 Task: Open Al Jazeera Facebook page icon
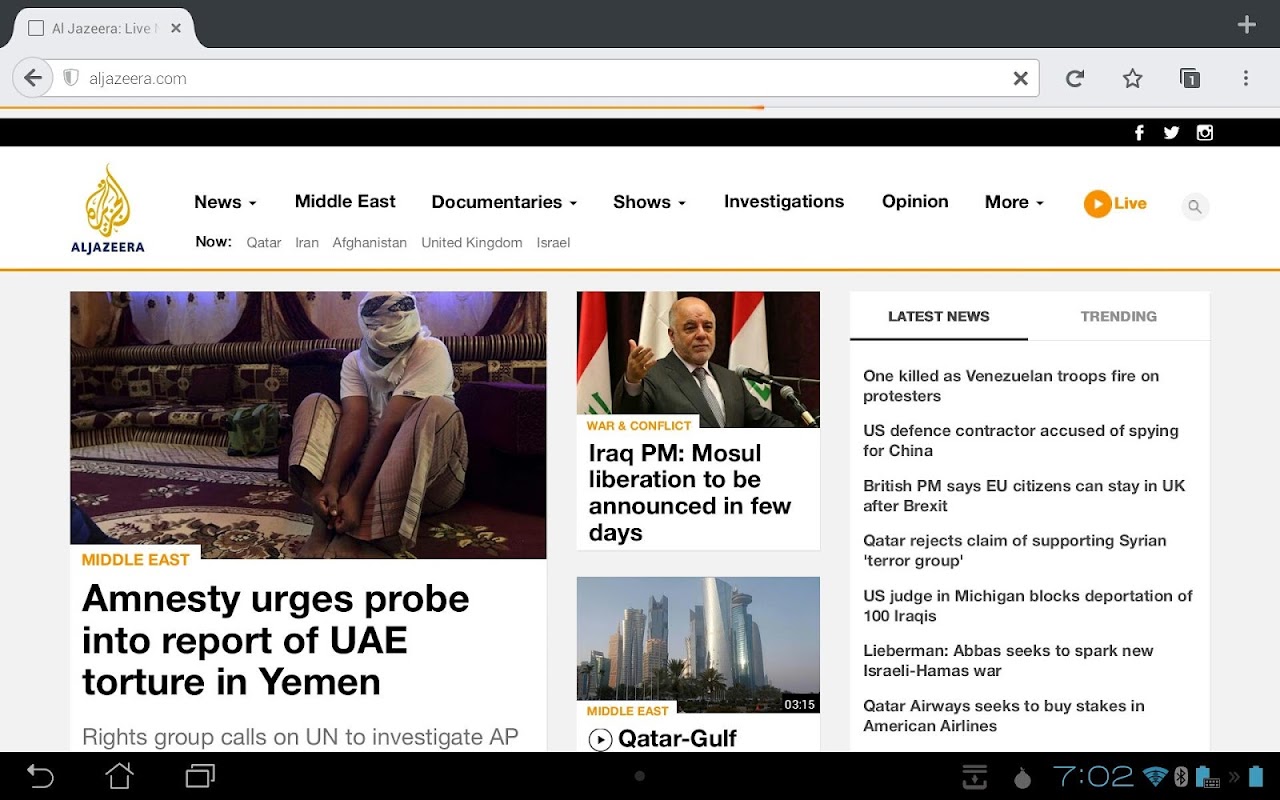1139,133
